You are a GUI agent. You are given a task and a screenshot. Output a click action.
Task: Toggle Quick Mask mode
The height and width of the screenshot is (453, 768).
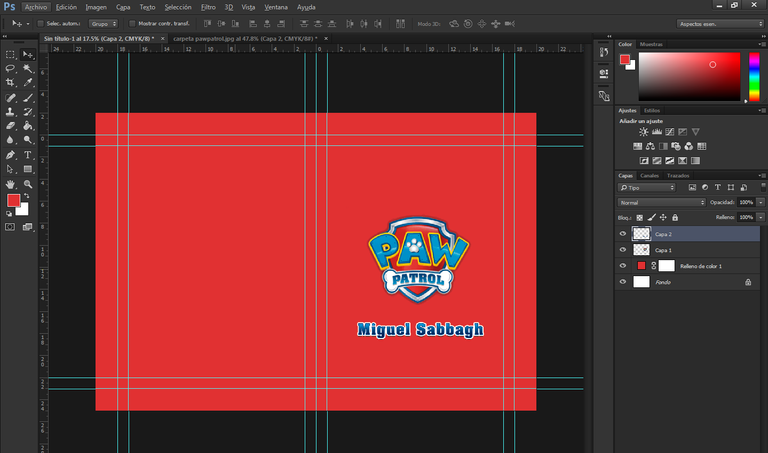[x=10, y=227]
